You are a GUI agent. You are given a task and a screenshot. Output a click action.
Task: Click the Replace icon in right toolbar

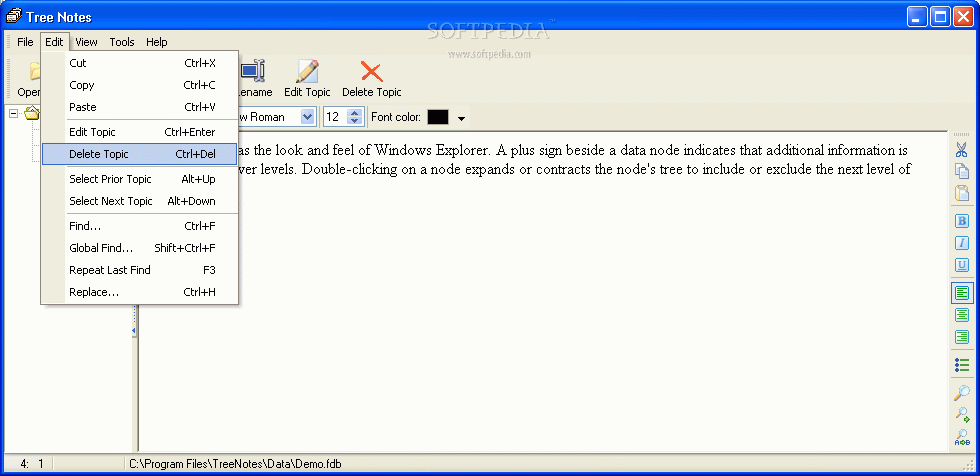point(961,437)
